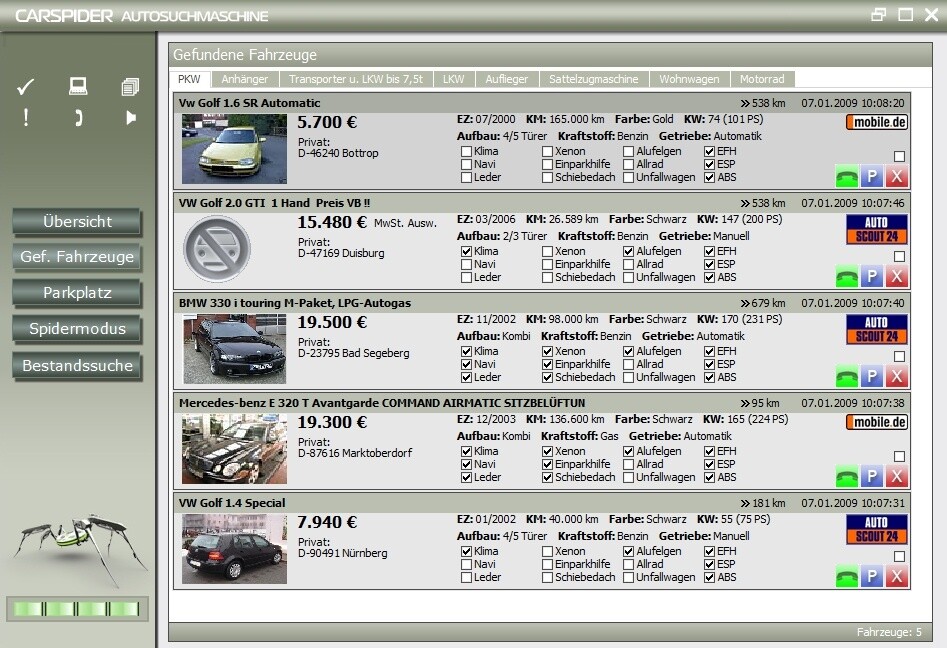Tick selection checkbox for VW Golf 1.4 Special
This screenshot has width=947, height=648.
click(899, 556)
